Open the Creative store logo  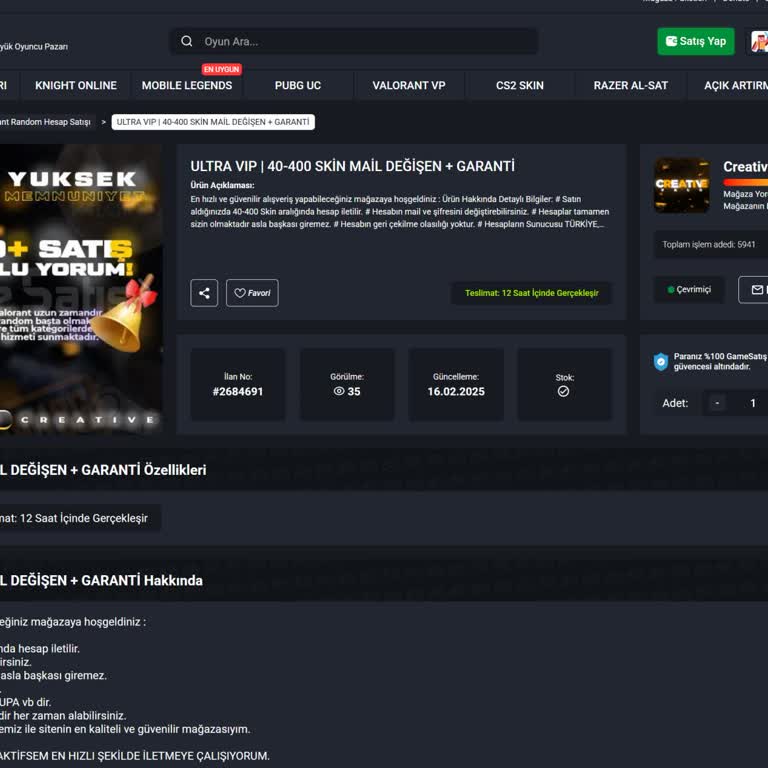(x=682, y=185)
